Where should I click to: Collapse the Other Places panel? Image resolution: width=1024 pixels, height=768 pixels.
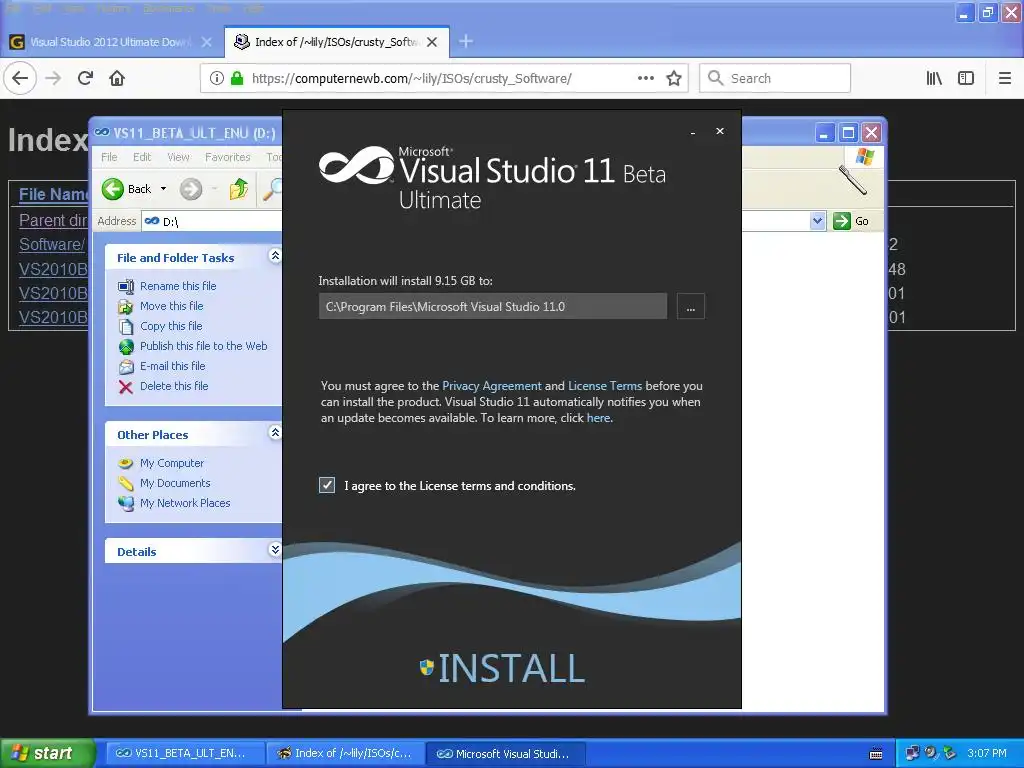click(x=275, y=433)
